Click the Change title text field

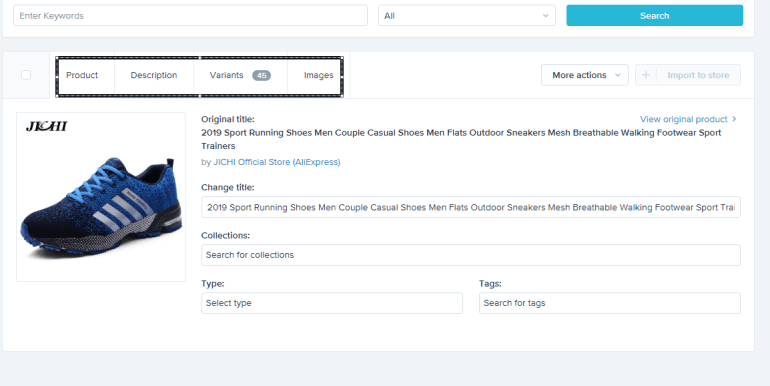point(470,207)
